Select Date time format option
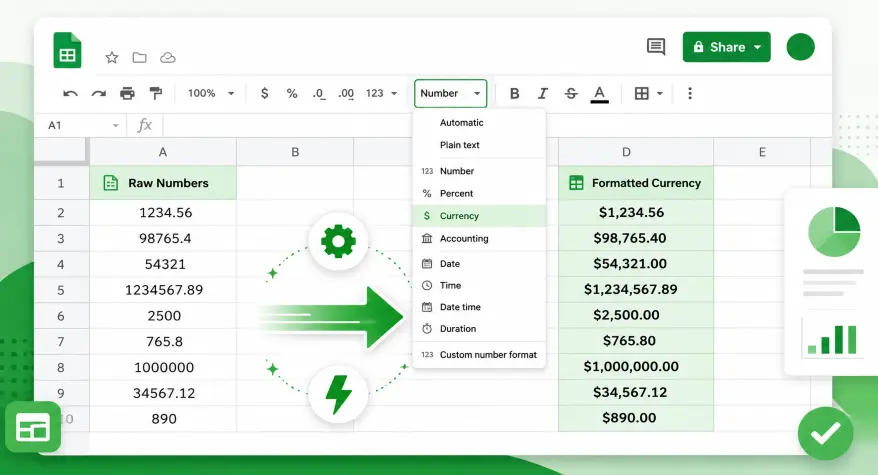 pyautogui.click(x=479, y=307)
